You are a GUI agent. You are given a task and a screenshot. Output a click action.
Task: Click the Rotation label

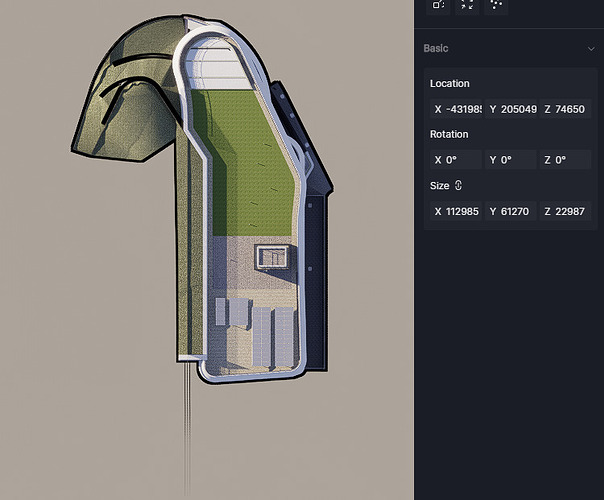point(449,134)
